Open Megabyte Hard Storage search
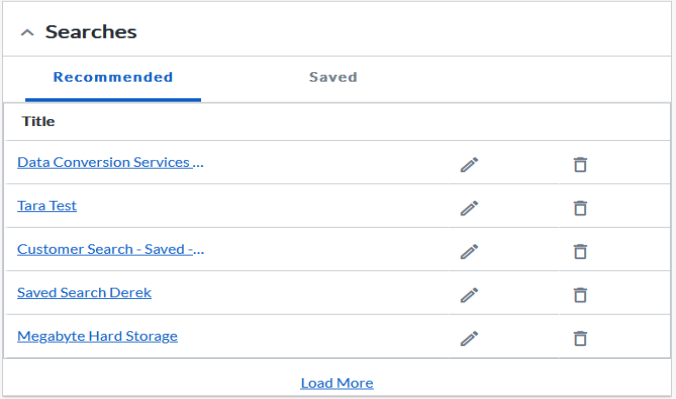The height and width of the screenshot is (399, 676). point(97,336)
